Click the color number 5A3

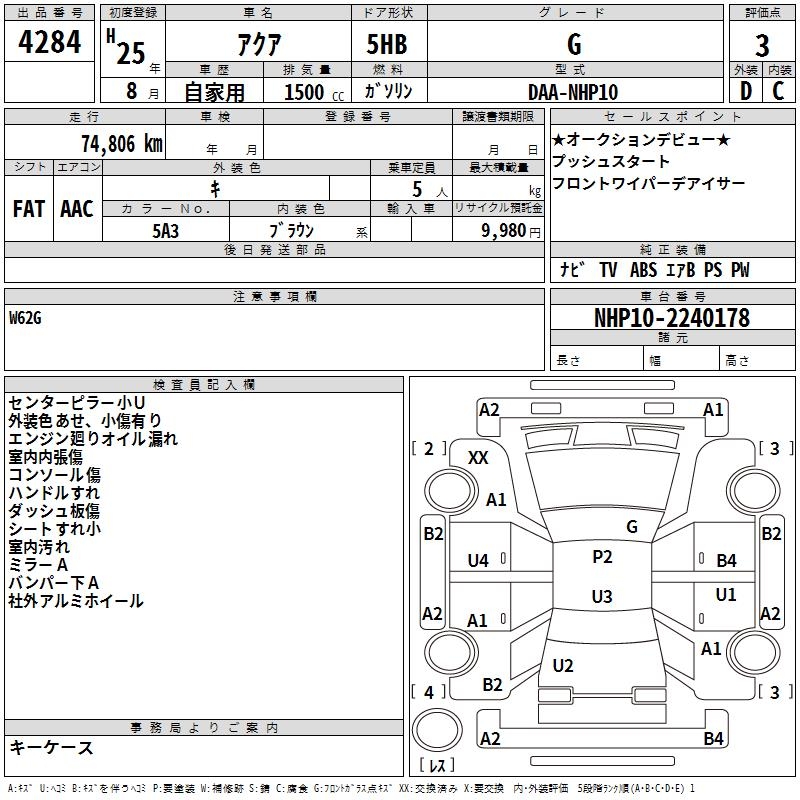(165, 230)
